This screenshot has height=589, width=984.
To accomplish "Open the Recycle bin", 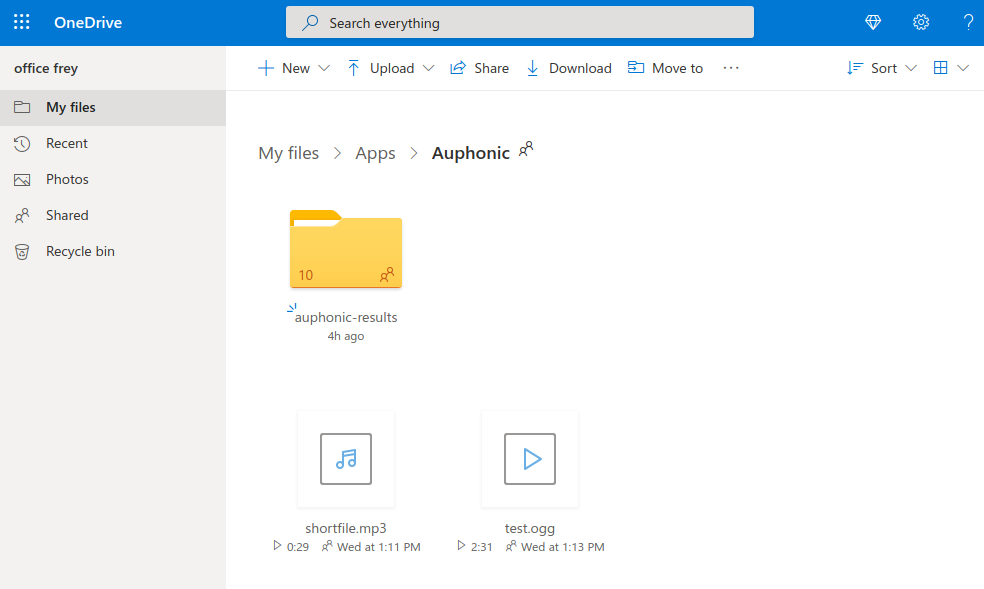I will (113, 252).
